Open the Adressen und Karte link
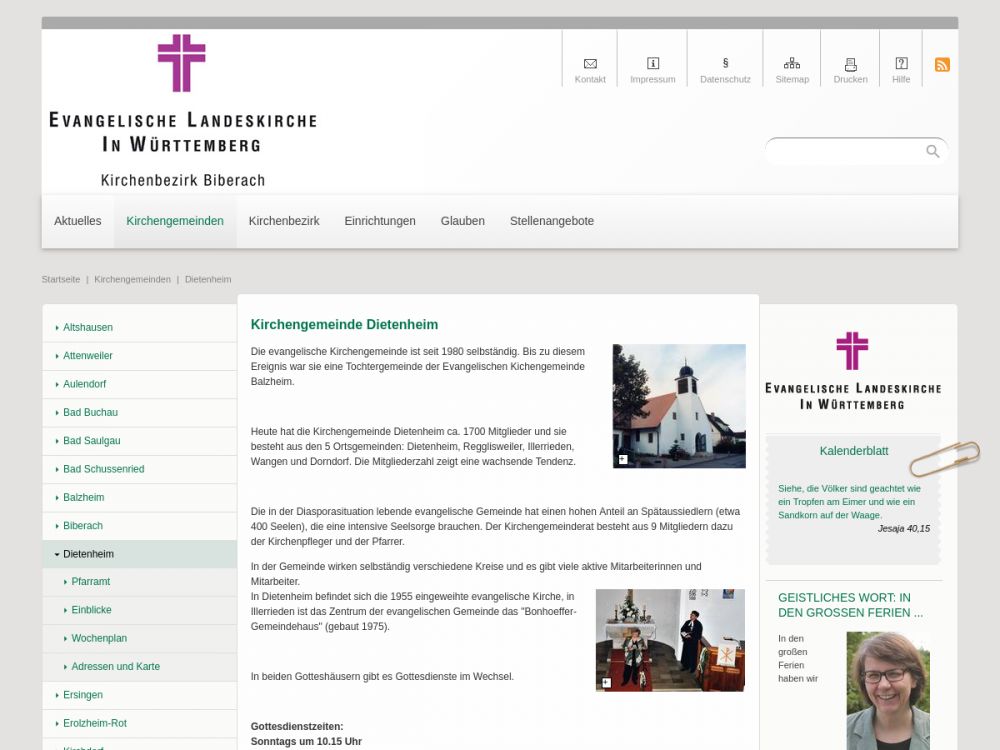The height and width of the screenshot is (750, 1000). coord(115,667)
